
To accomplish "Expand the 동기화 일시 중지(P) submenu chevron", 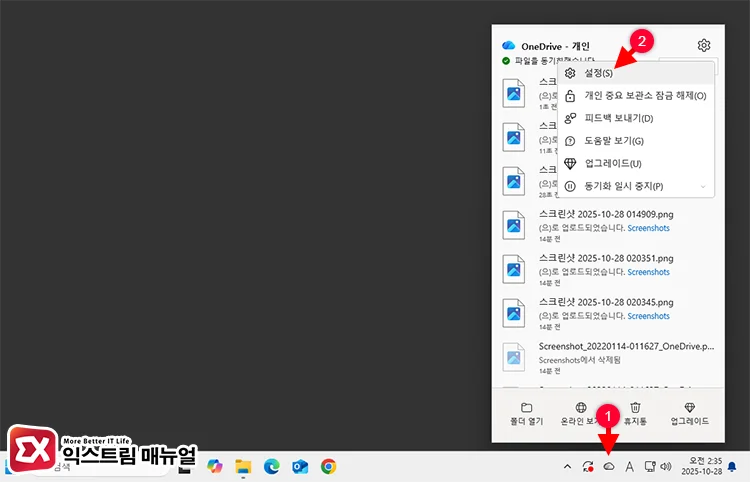I will [702, 186].
